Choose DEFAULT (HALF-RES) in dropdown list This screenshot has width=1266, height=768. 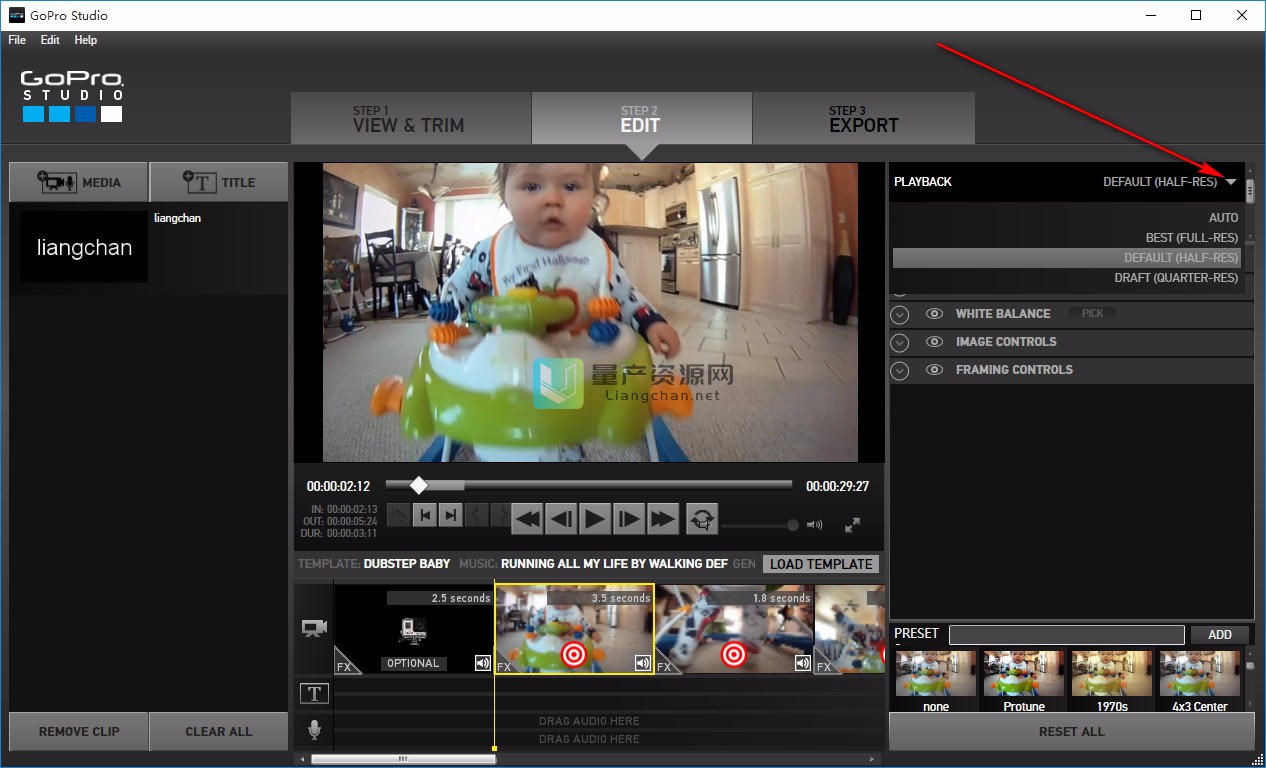(x=1066, y=257)
